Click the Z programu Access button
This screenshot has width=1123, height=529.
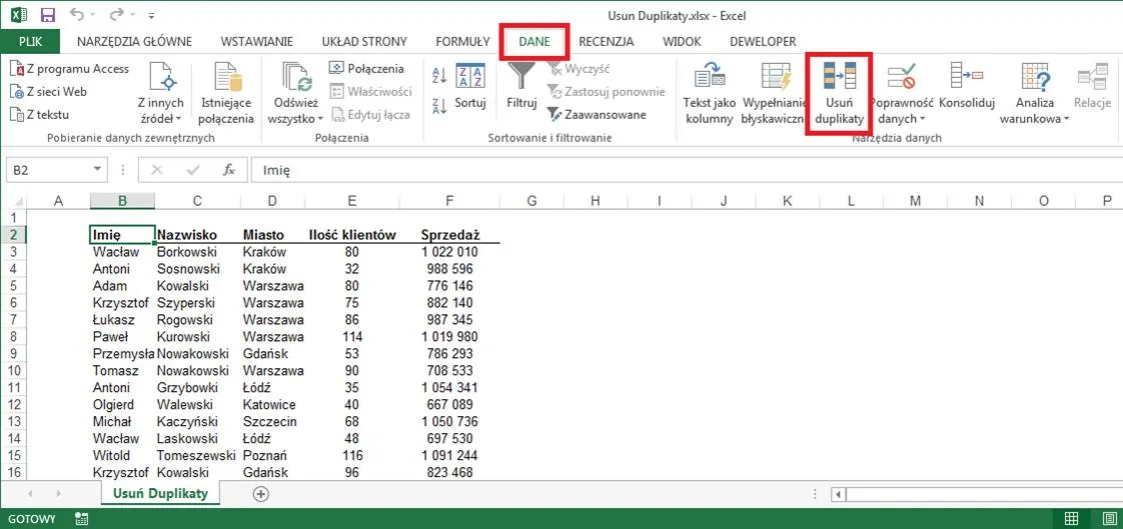70,68
